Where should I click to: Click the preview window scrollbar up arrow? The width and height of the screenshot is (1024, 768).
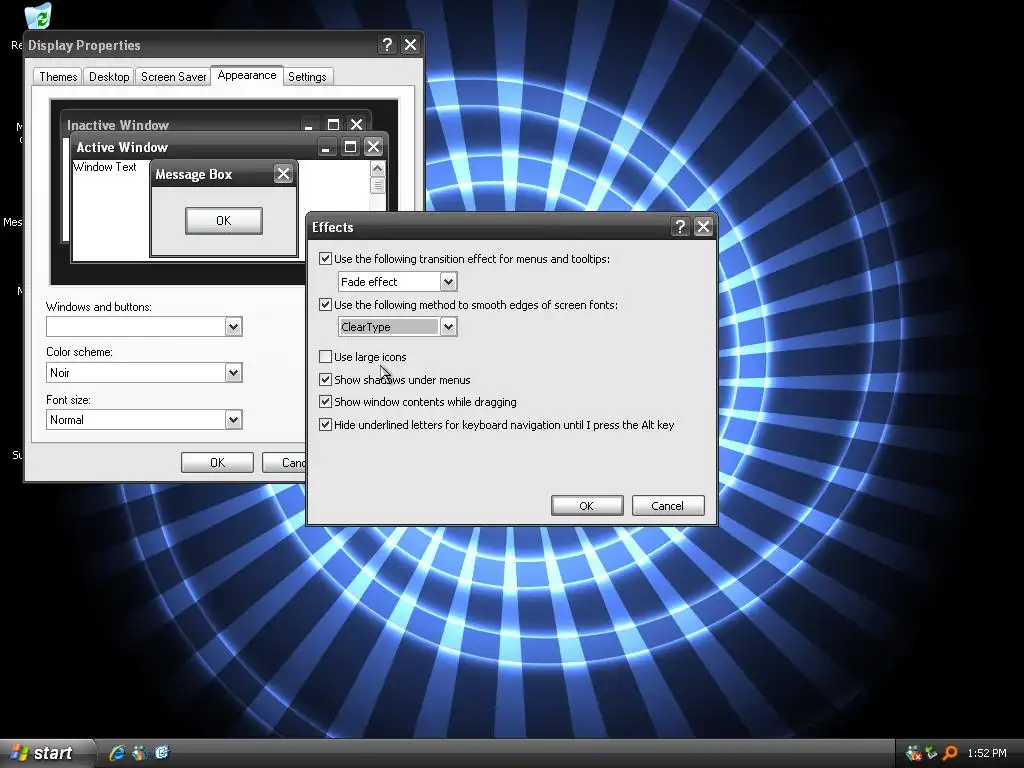pos(377,168)
